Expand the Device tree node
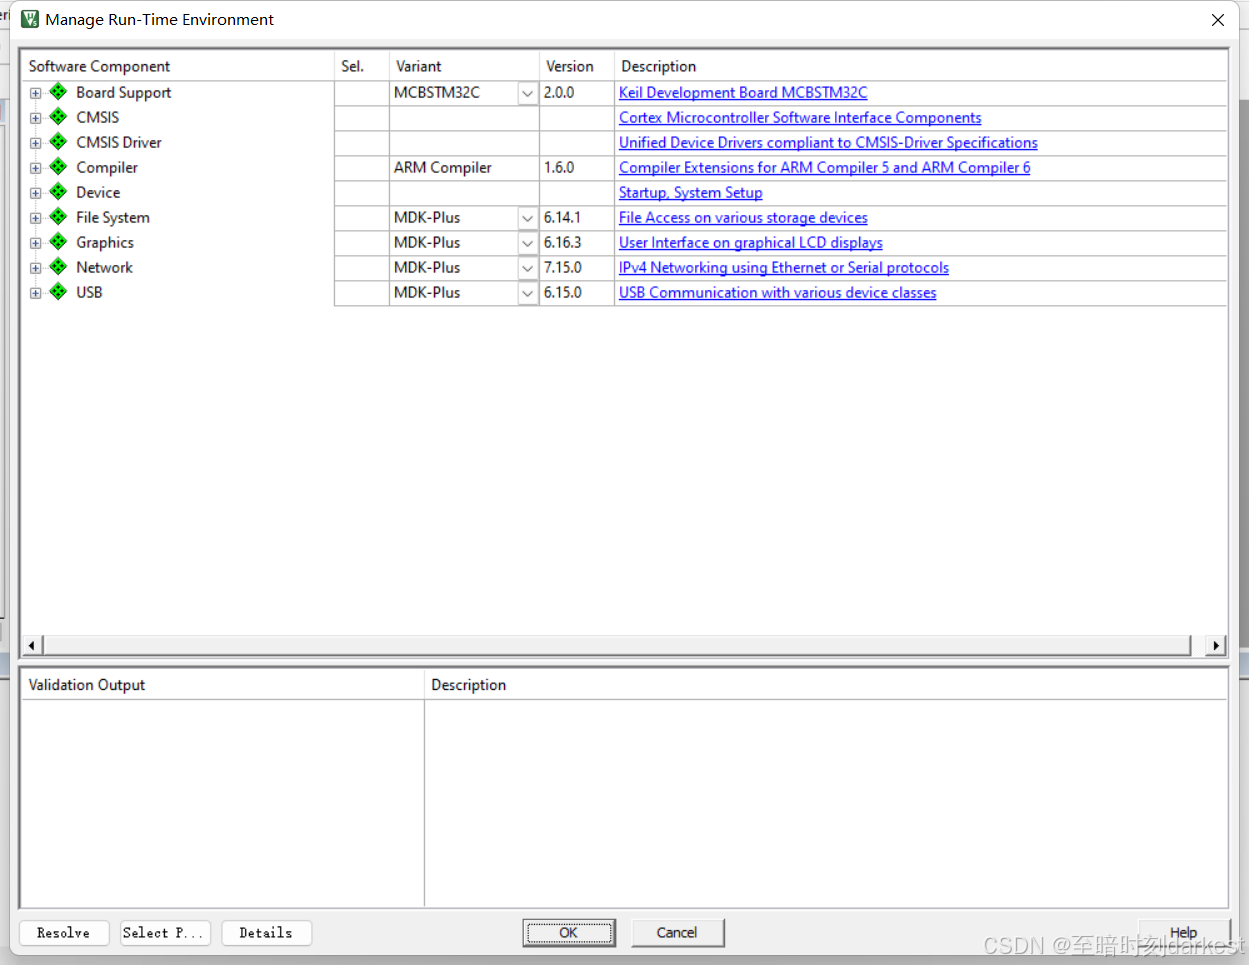Screen dimensions: 1249x965 pos(36,193)
